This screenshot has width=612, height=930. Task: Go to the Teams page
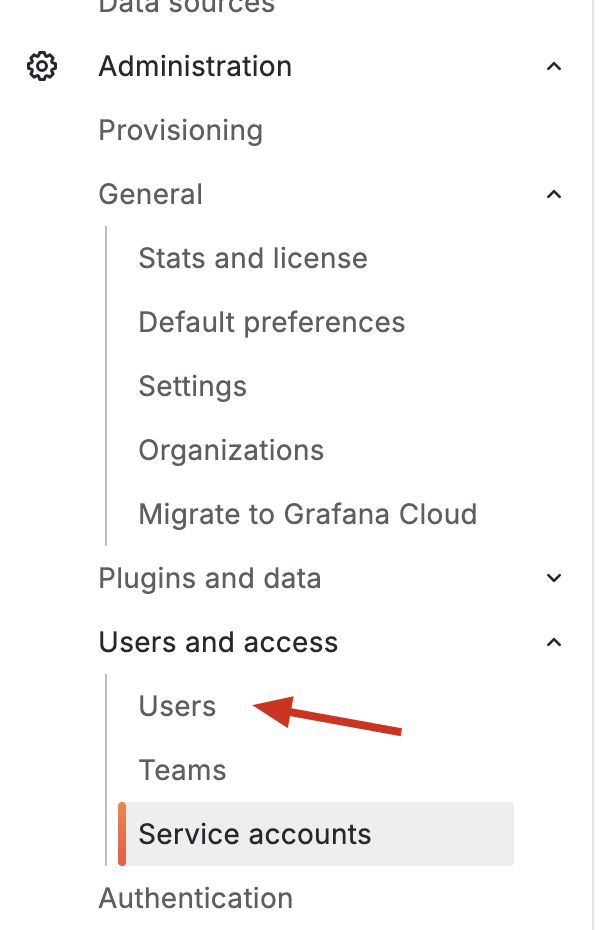[182, 770]
